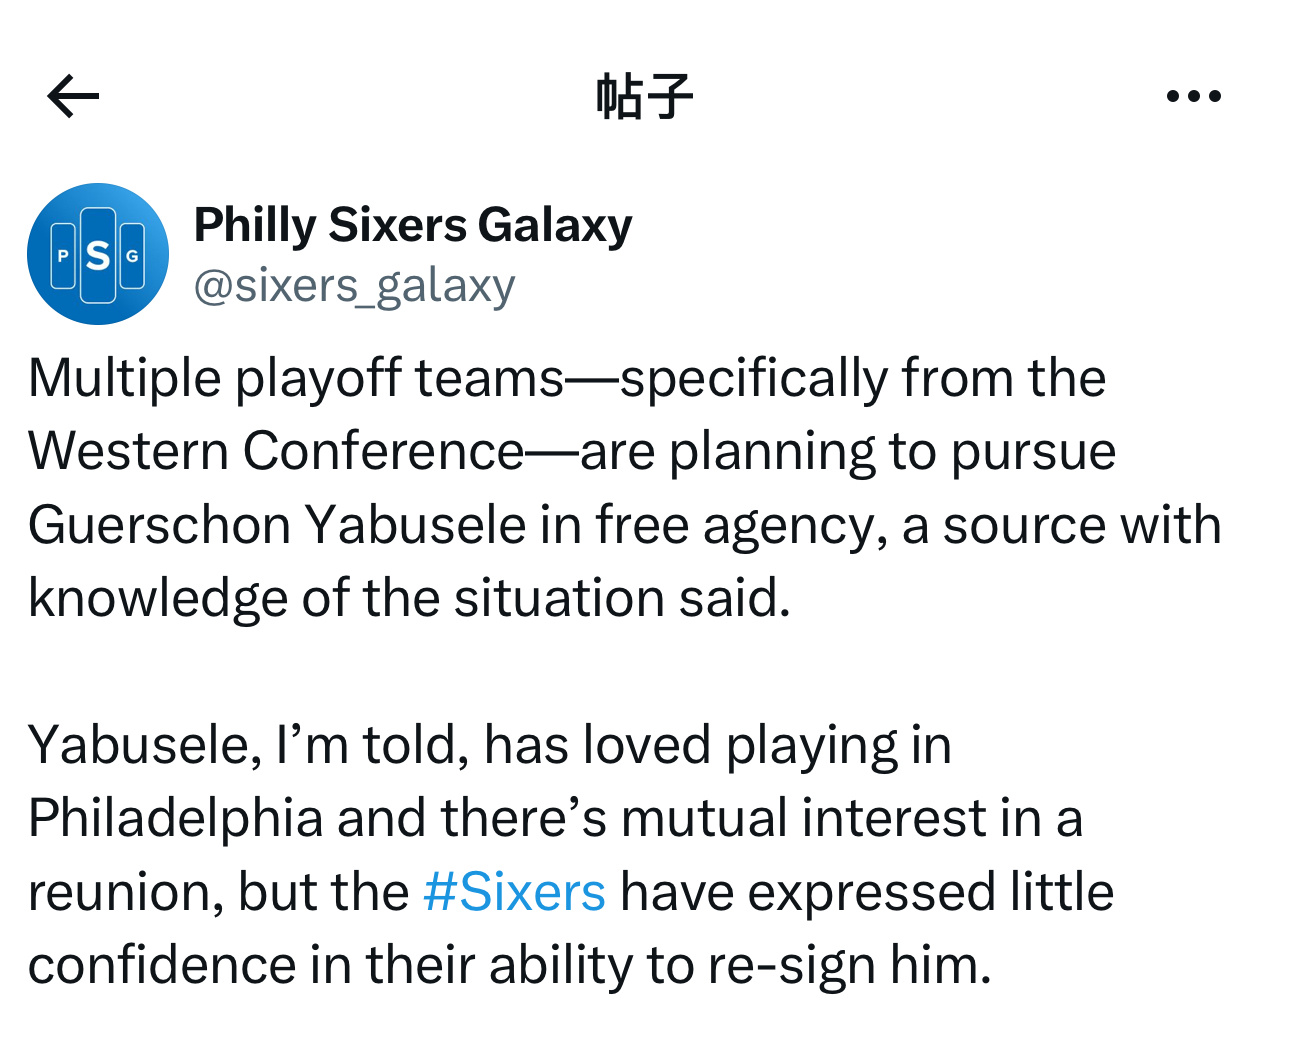Image resolution: width=1290 pixels, height=1059 pixels.
Task: Open the Philly Sixers Galaxy profile avatar
Action: pos(98,254)
